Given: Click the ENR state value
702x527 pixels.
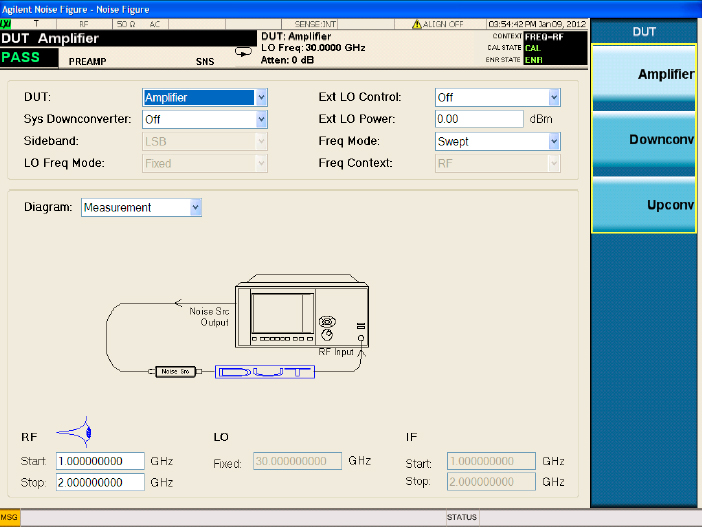Looking at the screenshot, I should click(533, 60).
